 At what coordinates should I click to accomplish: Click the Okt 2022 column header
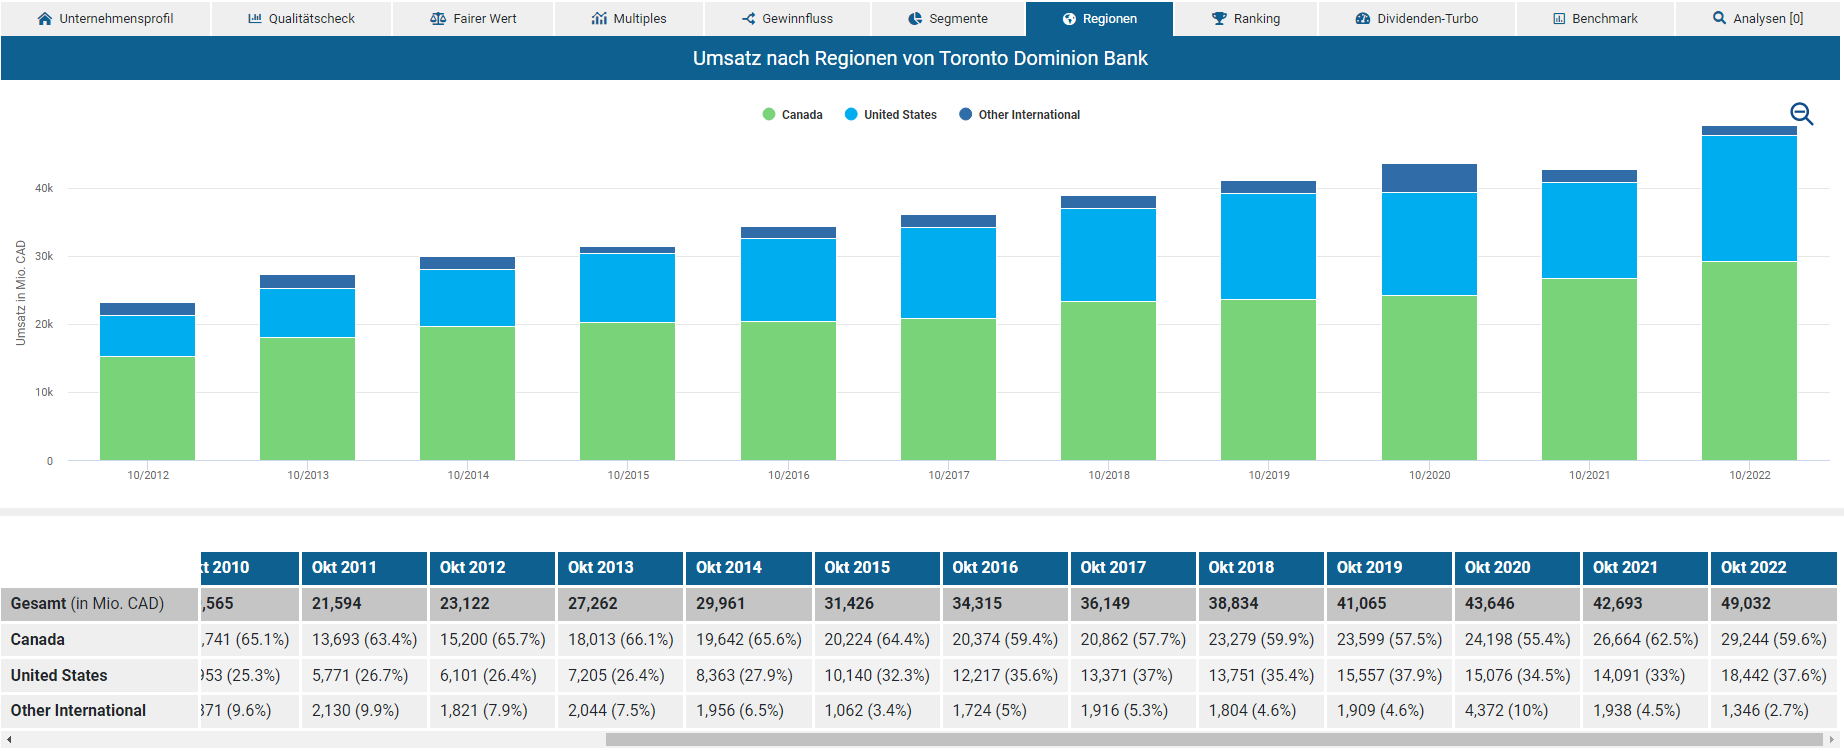pyautogui.click(x=1772, y=567)
